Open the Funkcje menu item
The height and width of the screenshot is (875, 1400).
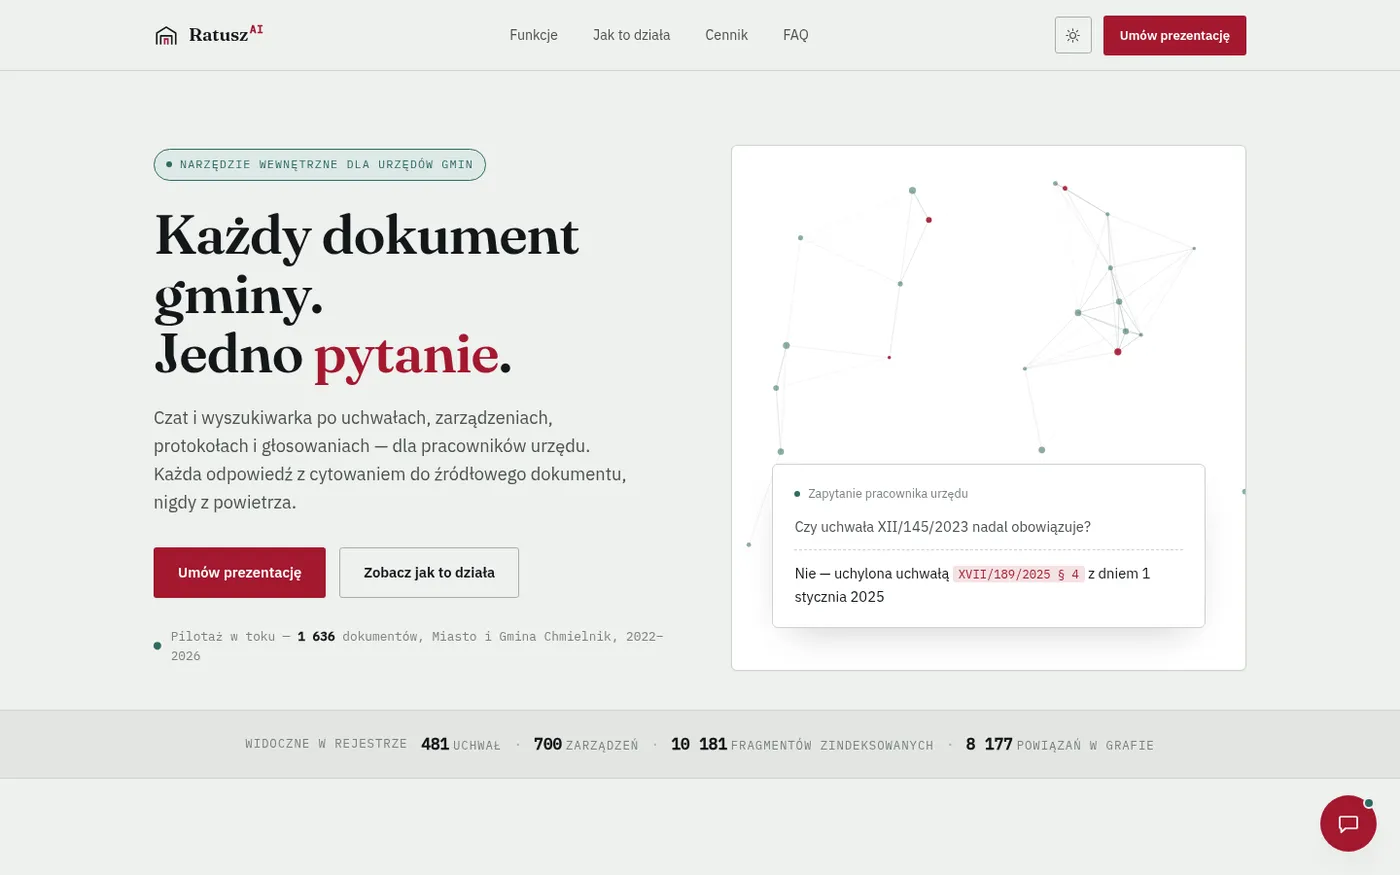coord(534,35)
